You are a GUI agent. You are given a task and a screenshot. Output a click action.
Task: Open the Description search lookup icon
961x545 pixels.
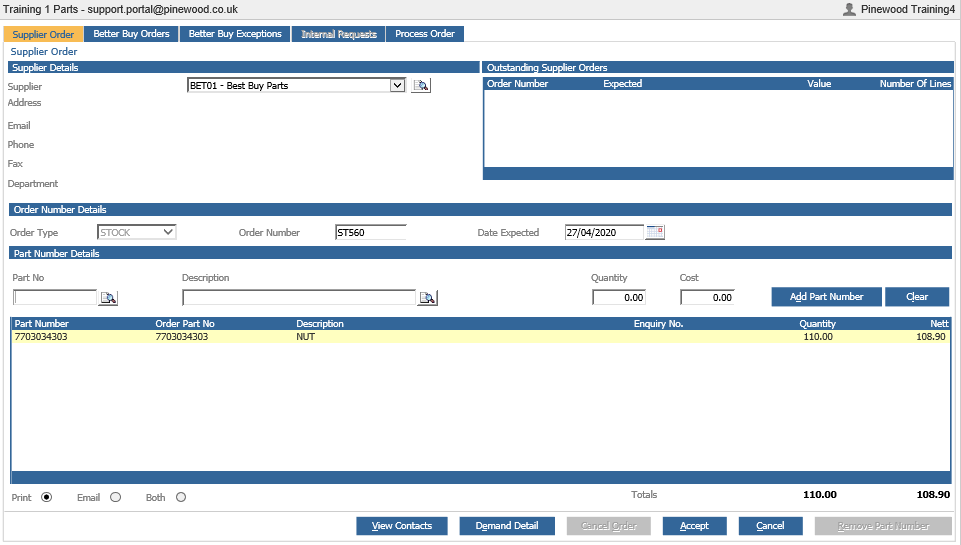click(x=427, y=298)
